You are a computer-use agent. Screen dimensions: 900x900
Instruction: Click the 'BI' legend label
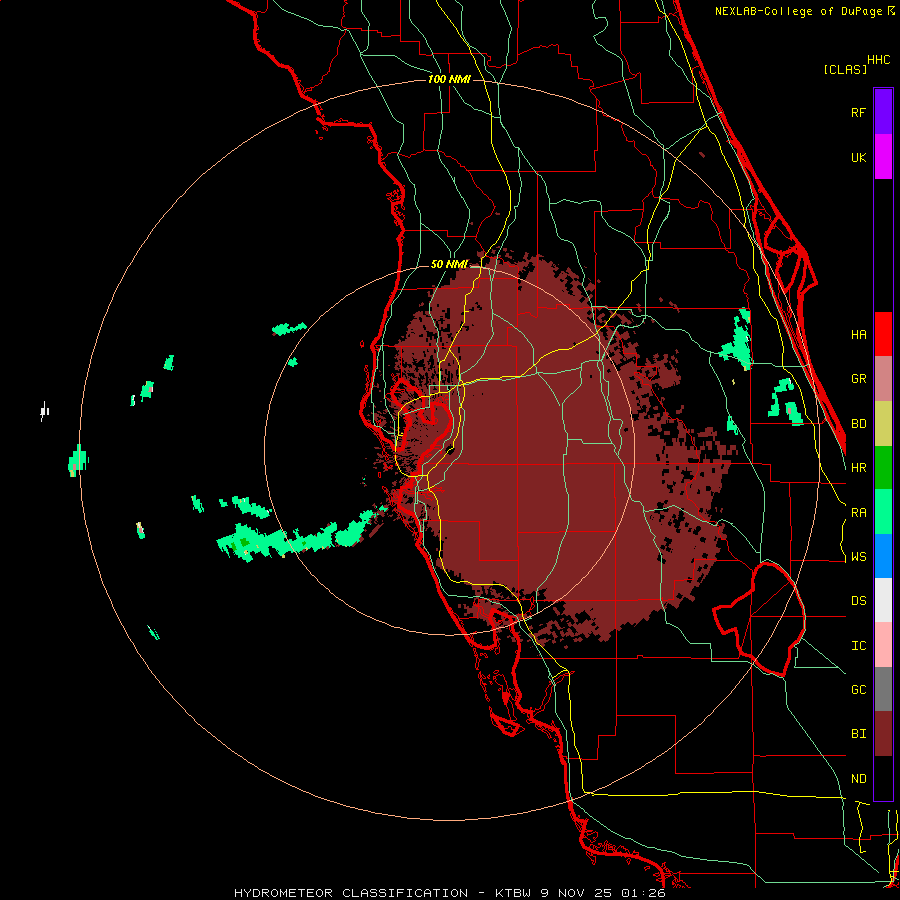(858, 734)
